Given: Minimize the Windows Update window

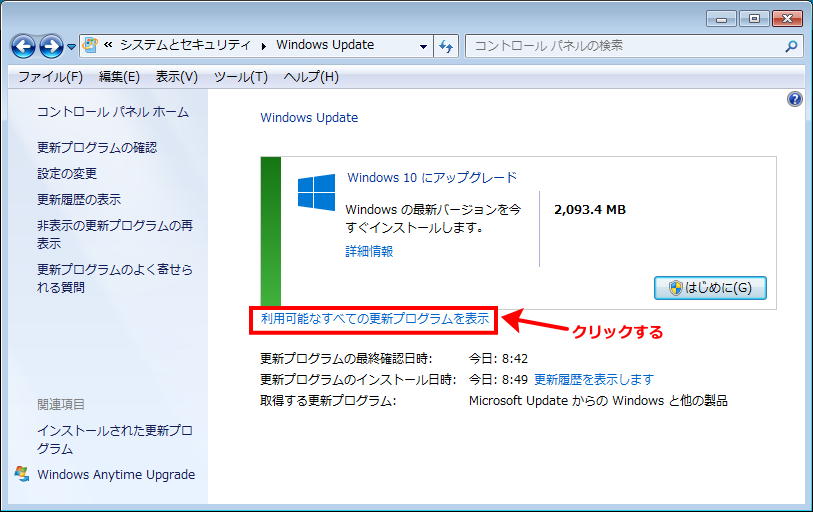Looking at the screenshot, I should pos(721,19).
